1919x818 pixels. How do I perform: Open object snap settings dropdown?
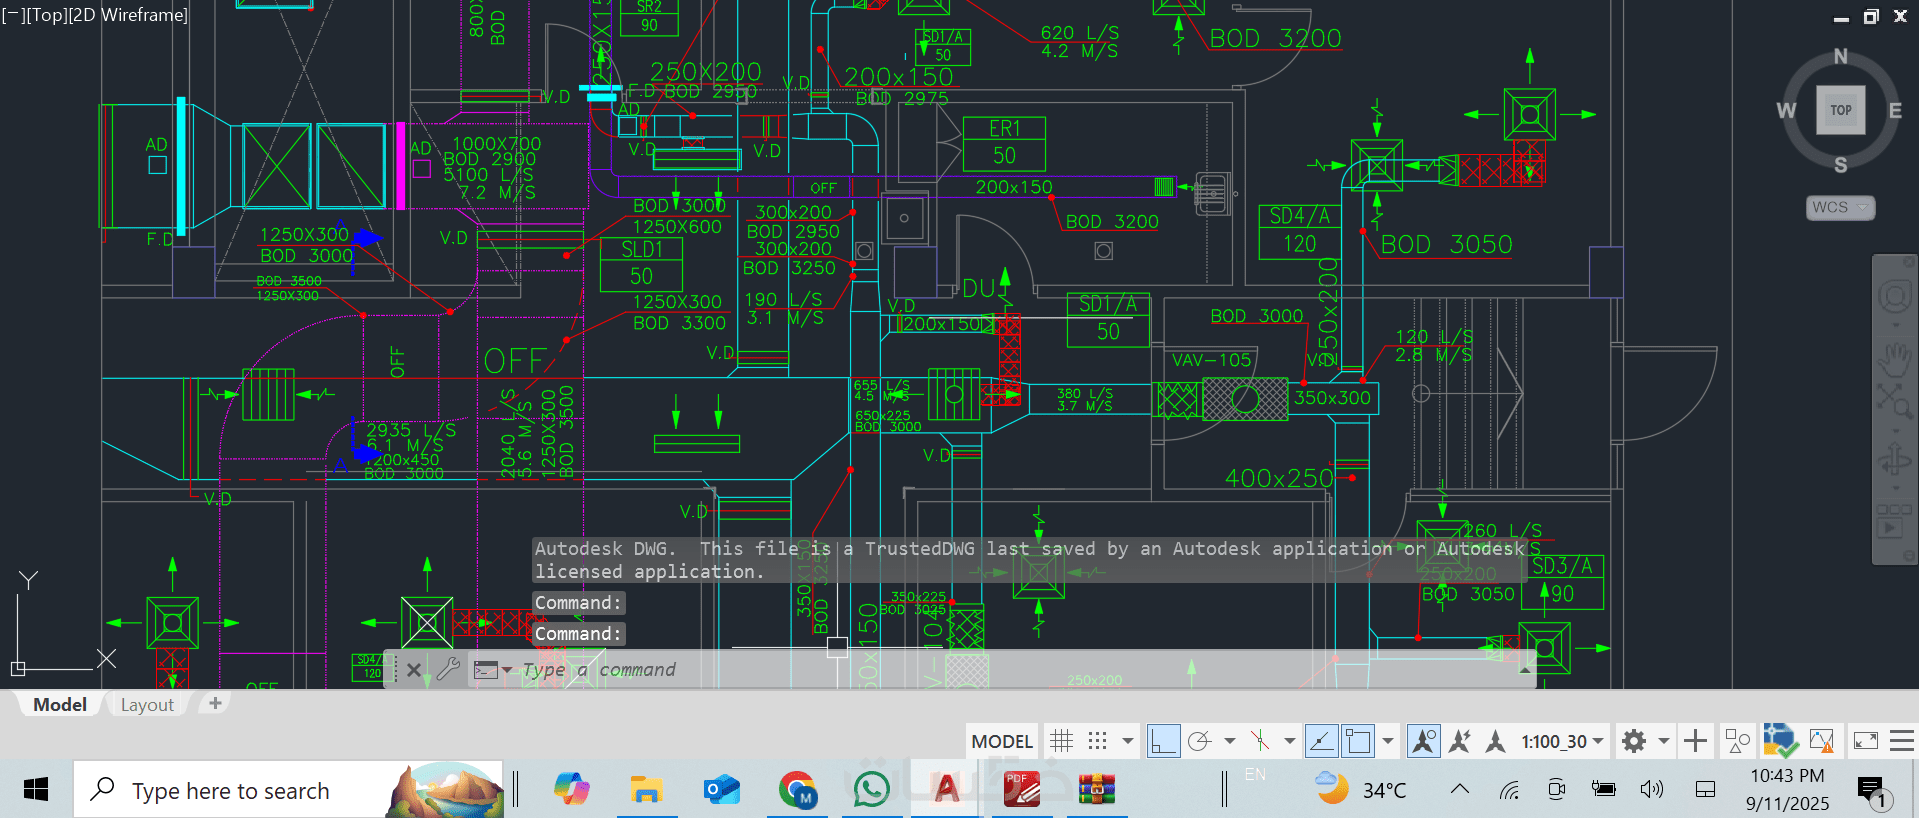(1388, 741)
